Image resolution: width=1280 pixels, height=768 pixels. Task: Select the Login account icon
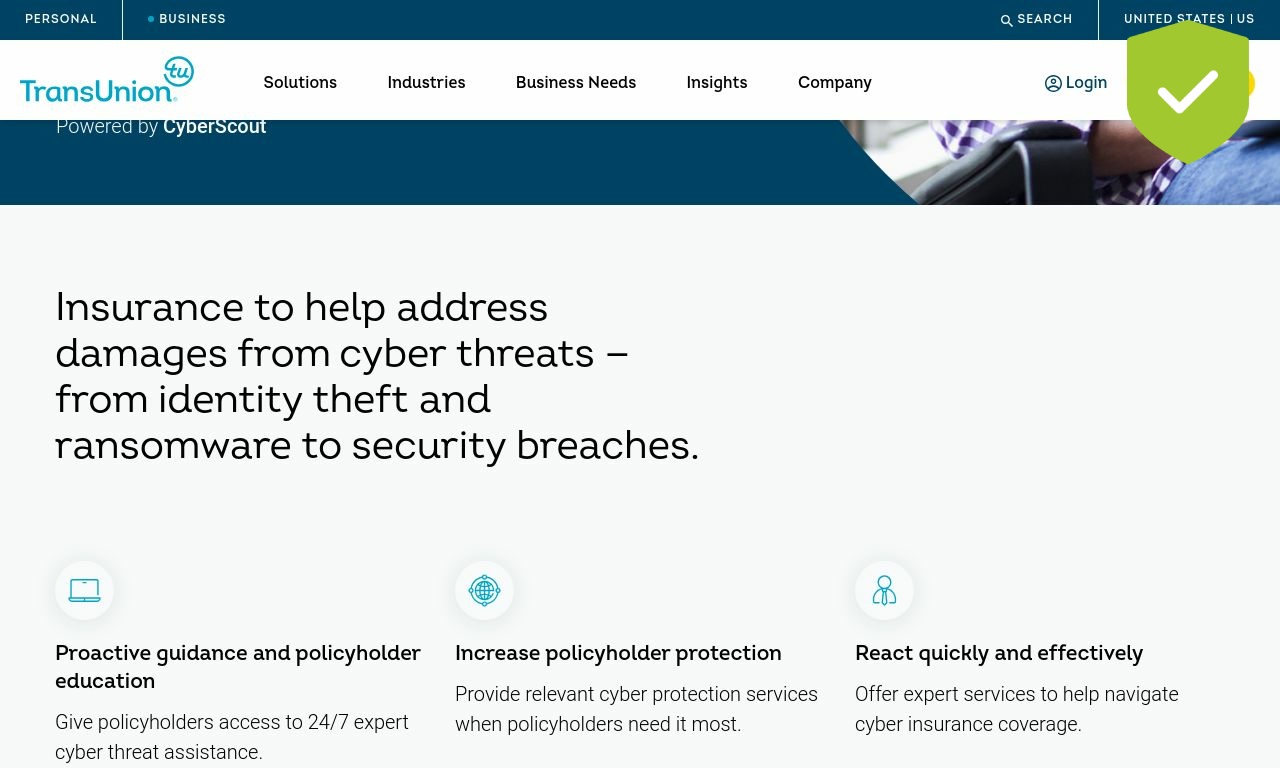[x=1052, y=83]
